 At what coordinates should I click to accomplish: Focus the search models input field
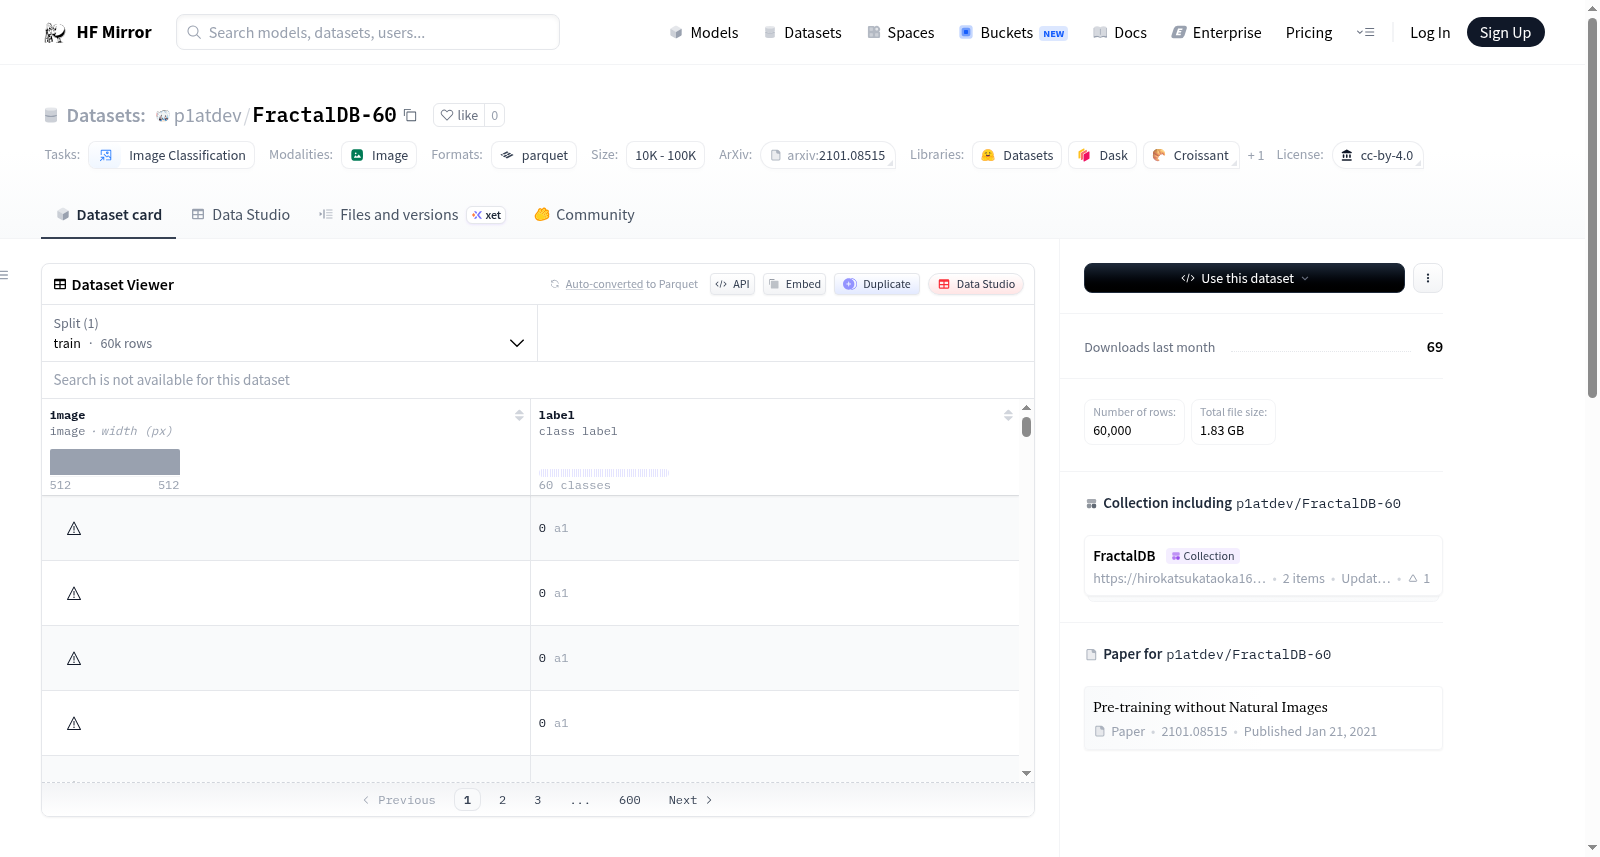point(368,32)
